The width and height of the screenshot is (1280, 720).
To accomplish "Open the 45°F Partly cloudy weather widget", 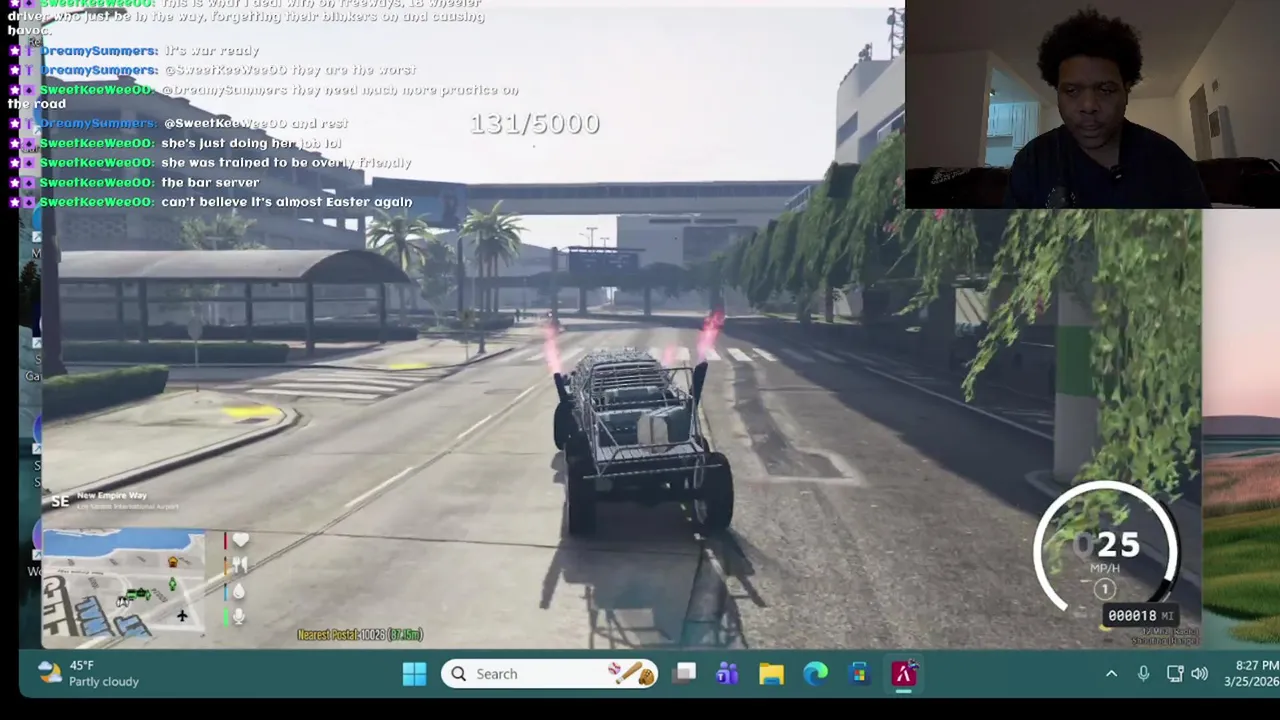I will (90, 673).
